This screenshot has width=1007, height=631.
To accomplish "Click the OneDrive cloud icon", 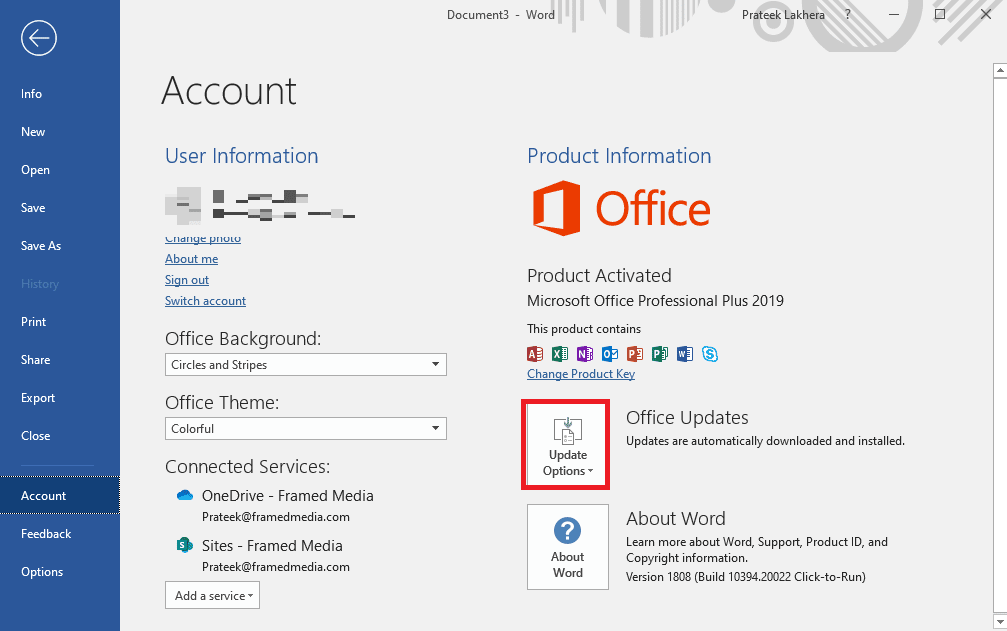I will click(x=185, y=495).
